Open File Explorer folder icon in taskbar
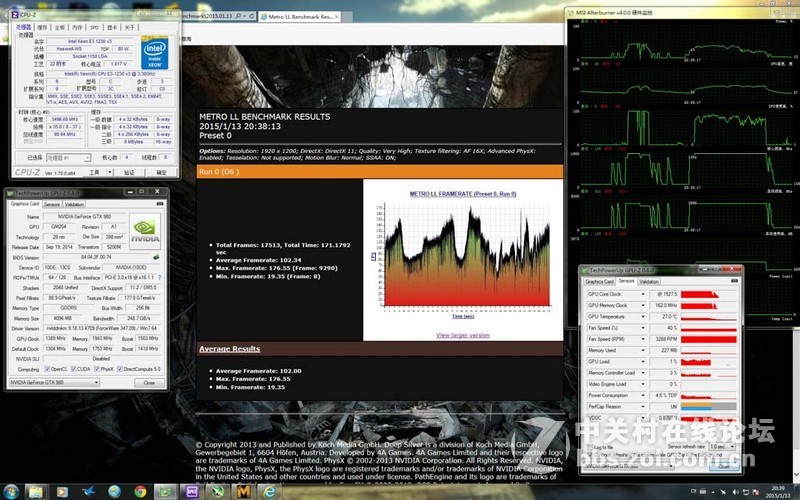 point(36,492)
